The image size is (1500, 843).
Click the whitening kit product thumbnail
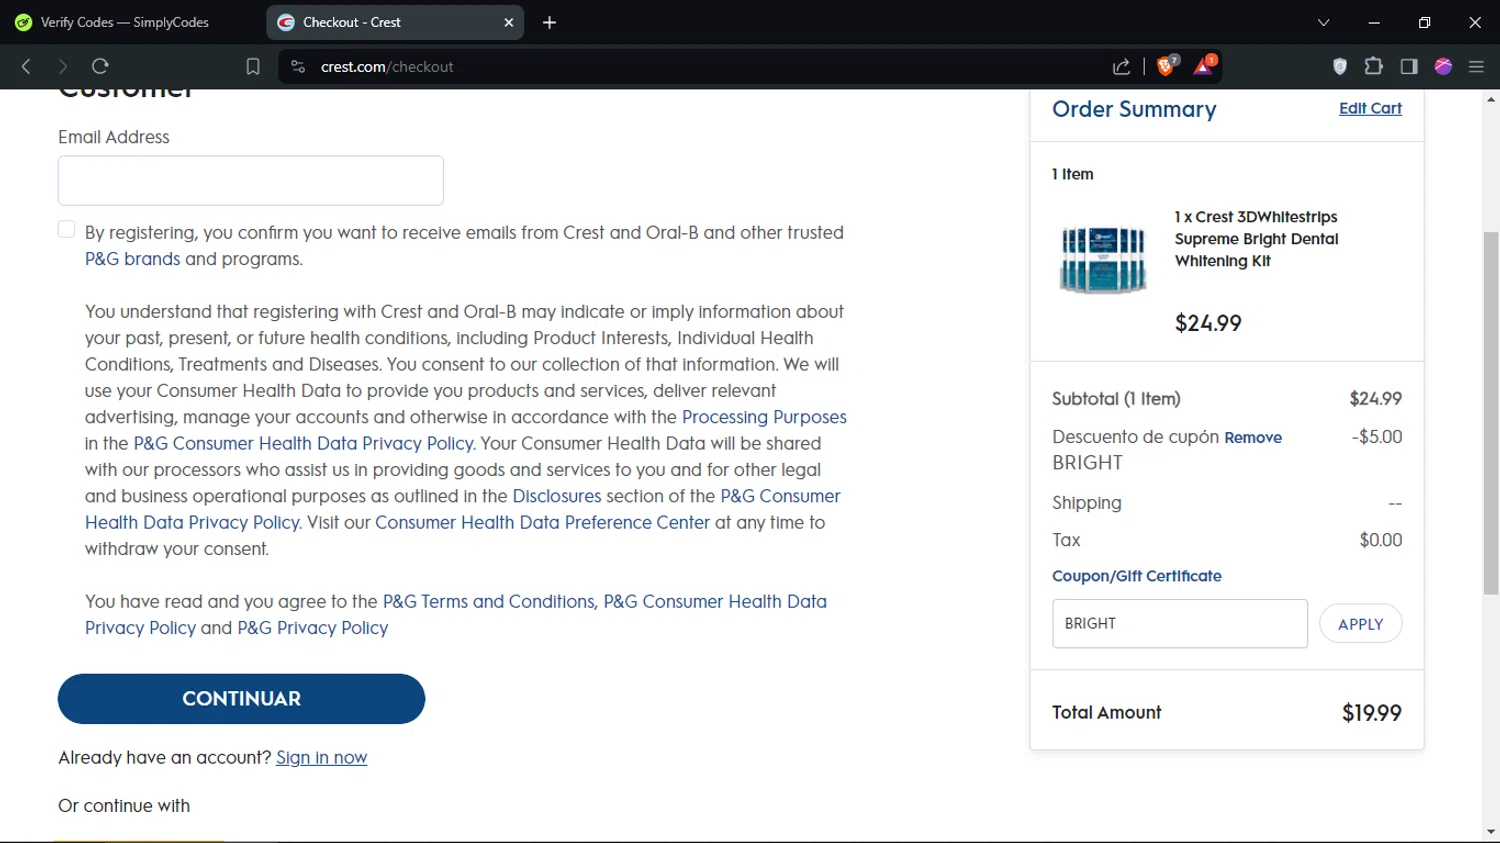click(1103, 260)
